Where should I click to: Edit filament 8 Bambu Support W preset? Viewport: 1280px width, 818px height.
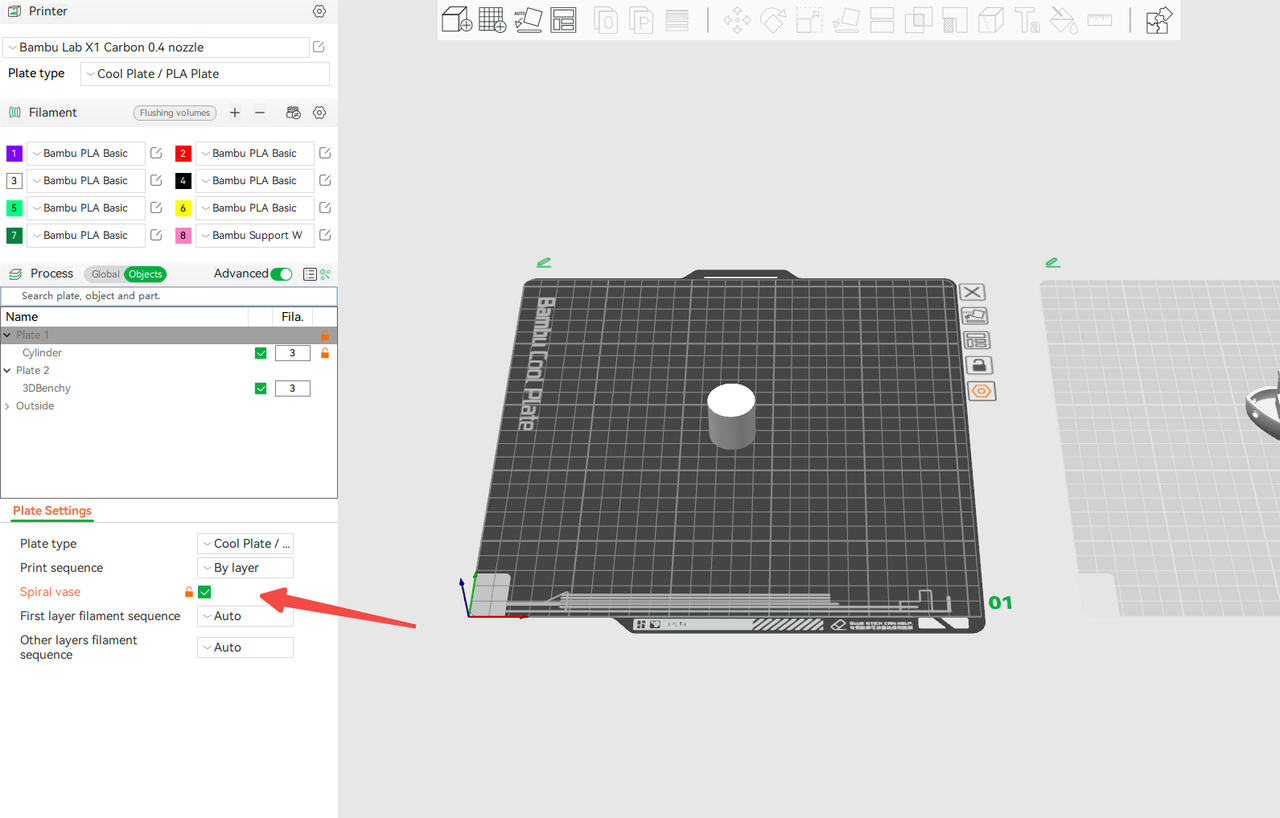325,235
